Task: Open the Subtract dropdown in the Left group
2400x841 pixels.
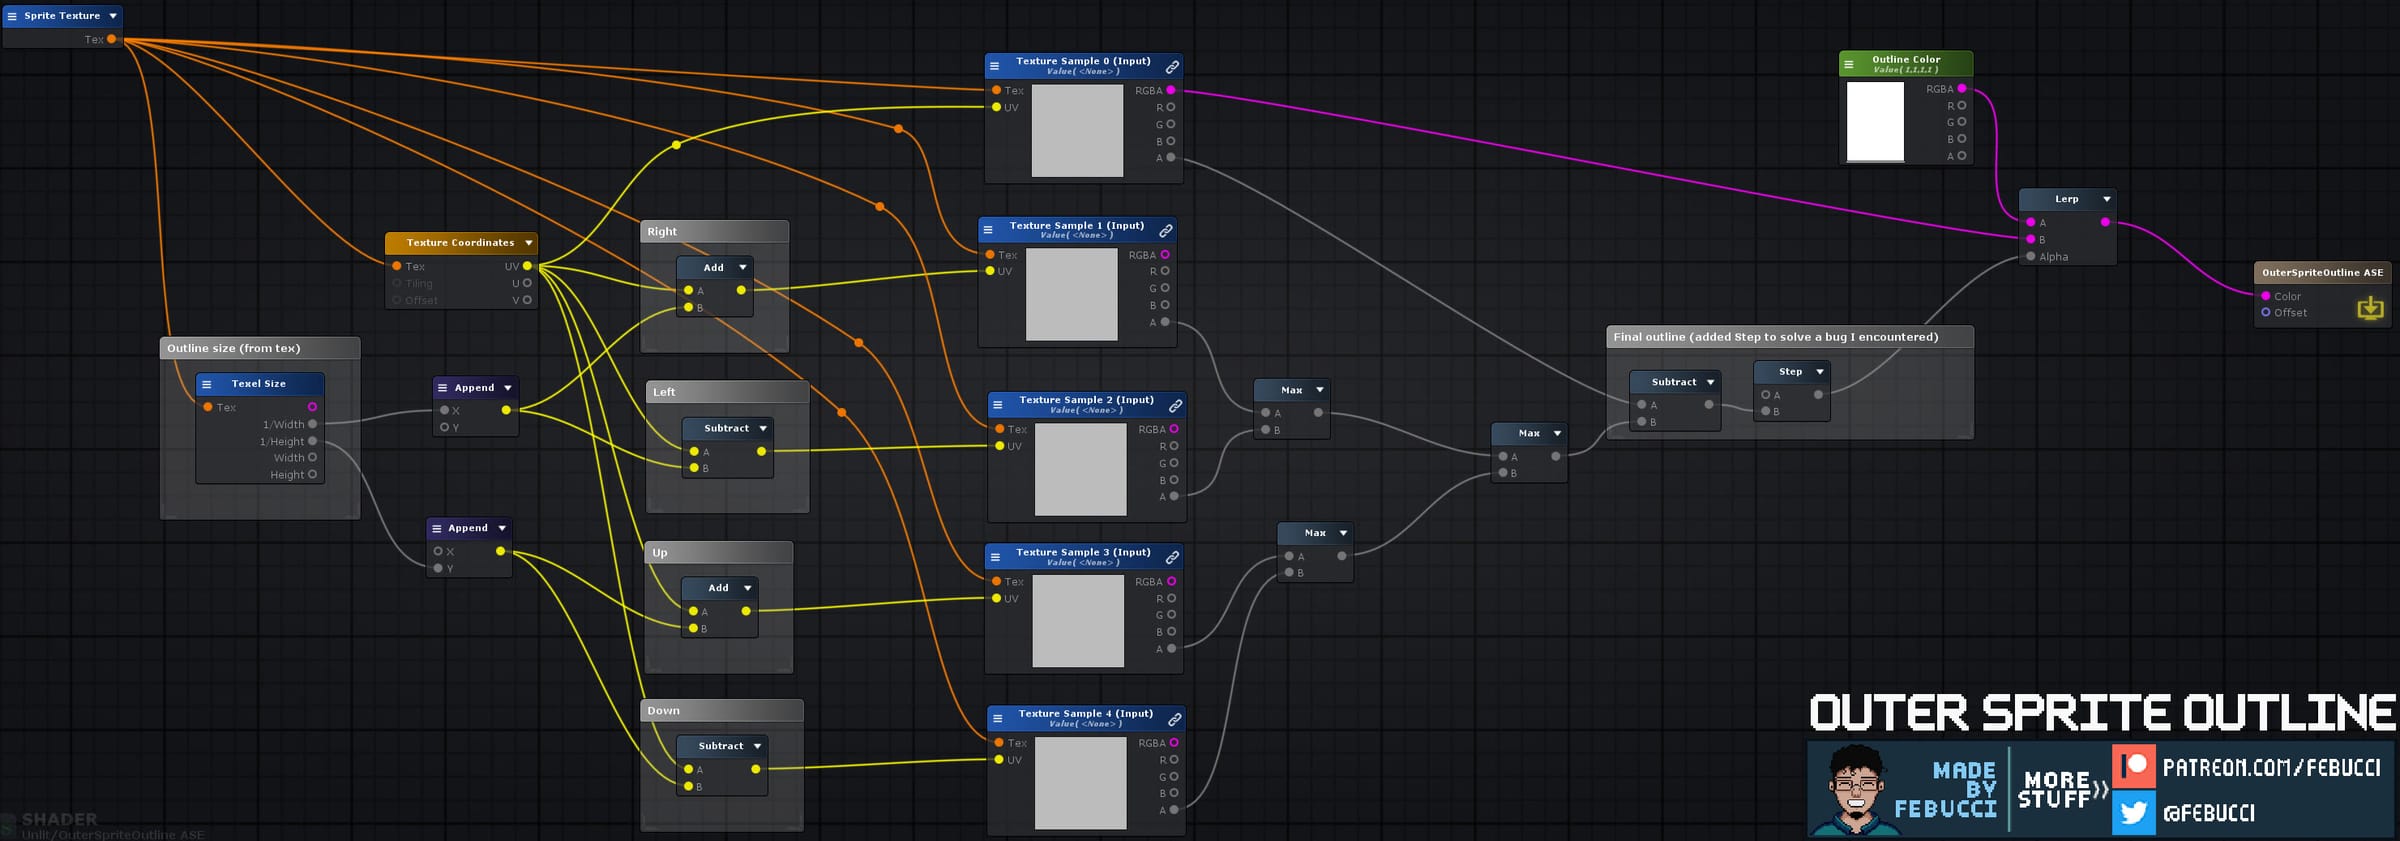Action: [x=763, y=429]
